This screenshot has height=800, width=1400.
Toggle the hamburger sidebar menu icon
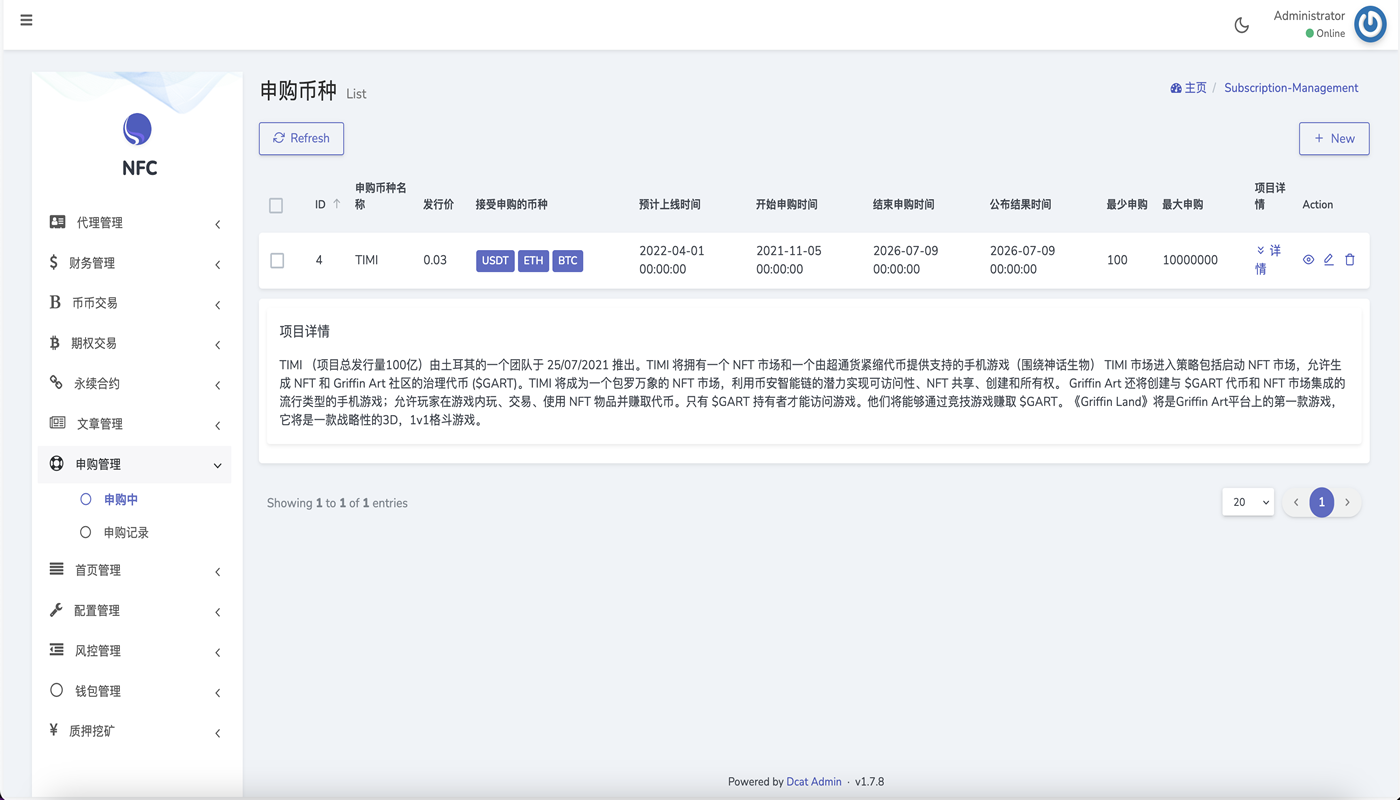click(x=26, y=20)
